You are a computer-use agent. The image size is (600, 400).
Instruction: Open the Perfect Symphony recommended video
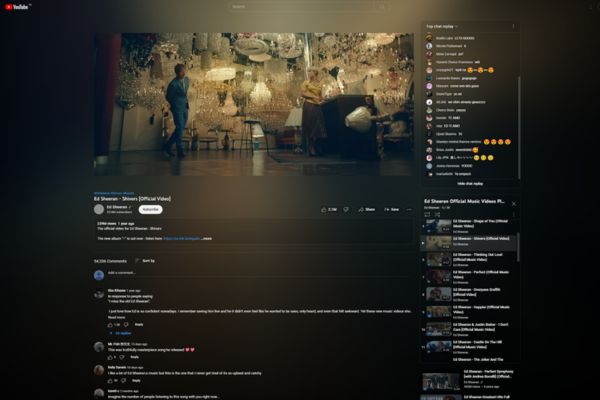pos(470,380)
